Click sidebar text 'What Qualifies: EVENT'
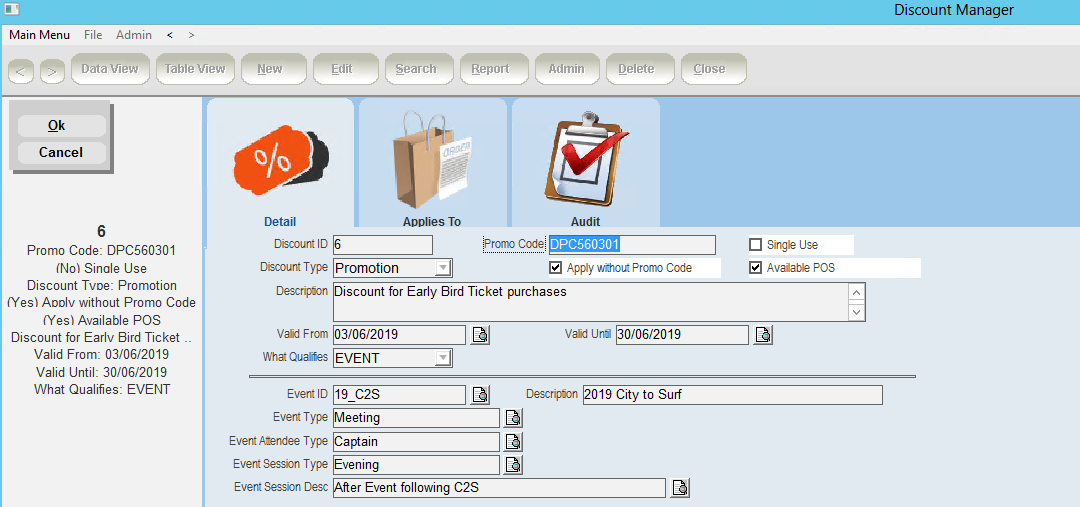1080x507 pixels. pos(101,389)
